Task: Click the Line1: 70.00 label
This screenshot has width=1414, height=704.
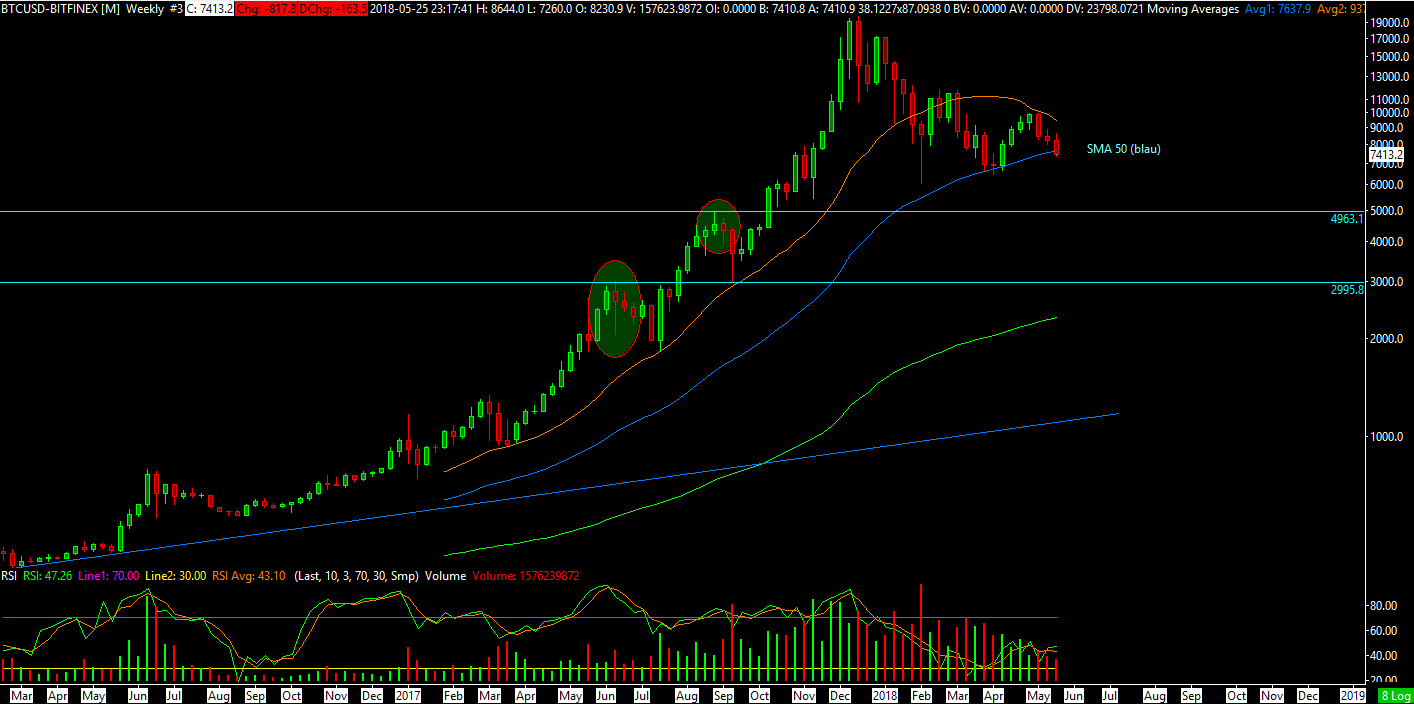Action: click(108, 576)
